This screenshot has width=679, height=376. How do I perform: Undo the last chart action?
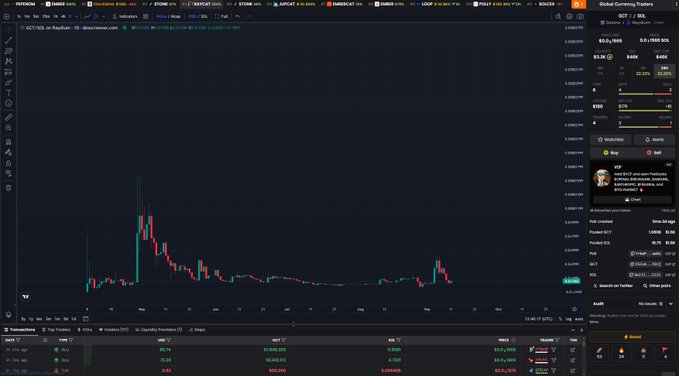coord(238,16)
